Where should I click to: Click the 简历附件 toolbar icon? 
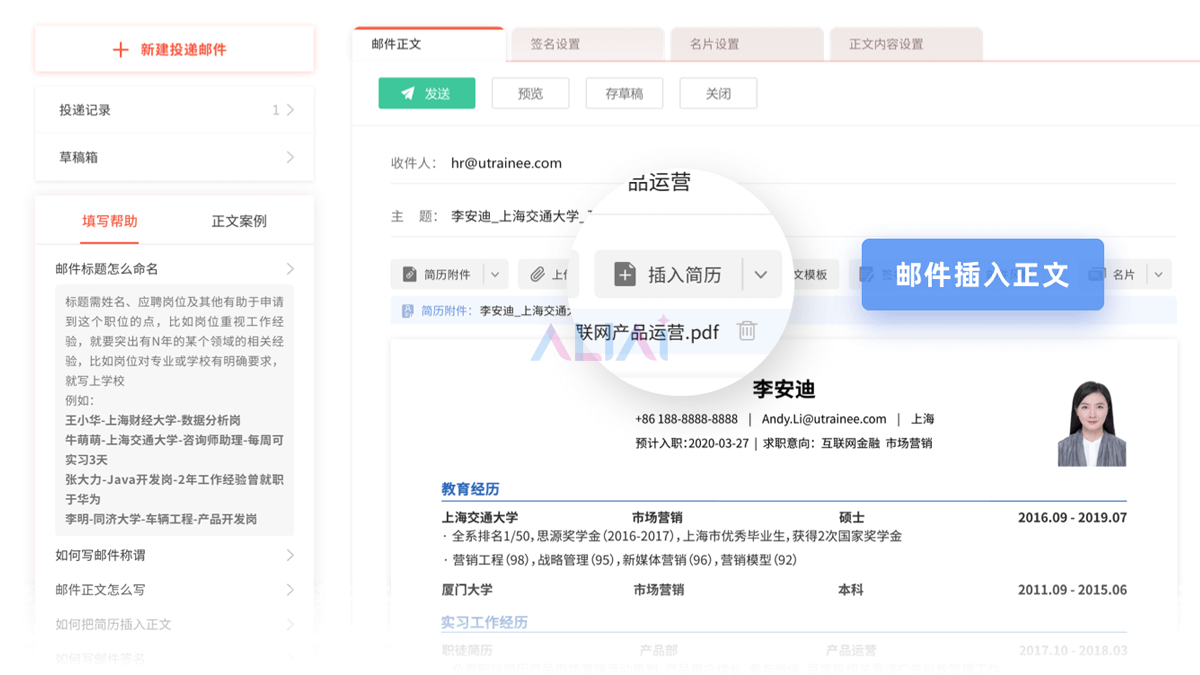click(409, 274)
